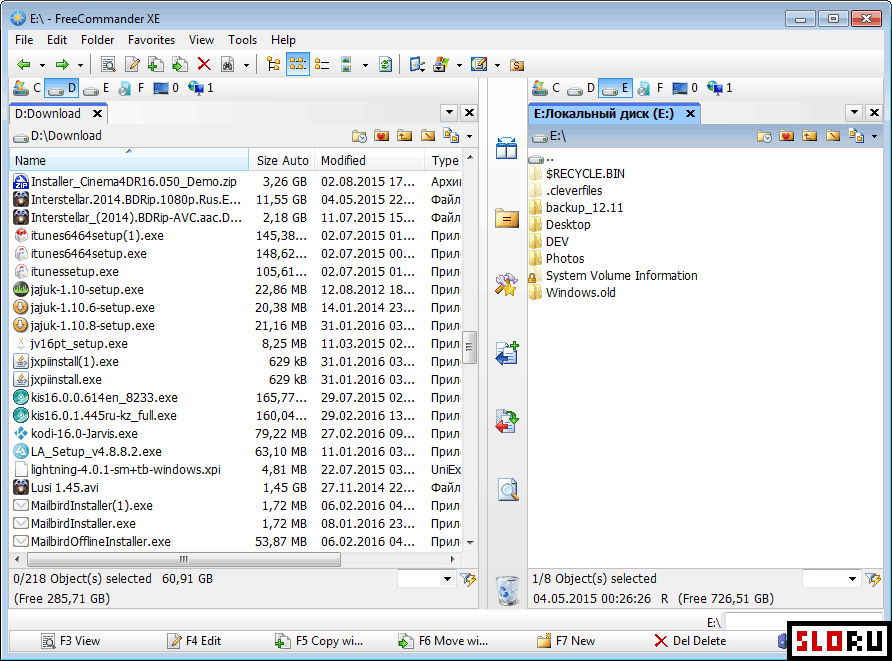Open the Tools menu
This screenshot has width=892, height=661.
(242, 40)
